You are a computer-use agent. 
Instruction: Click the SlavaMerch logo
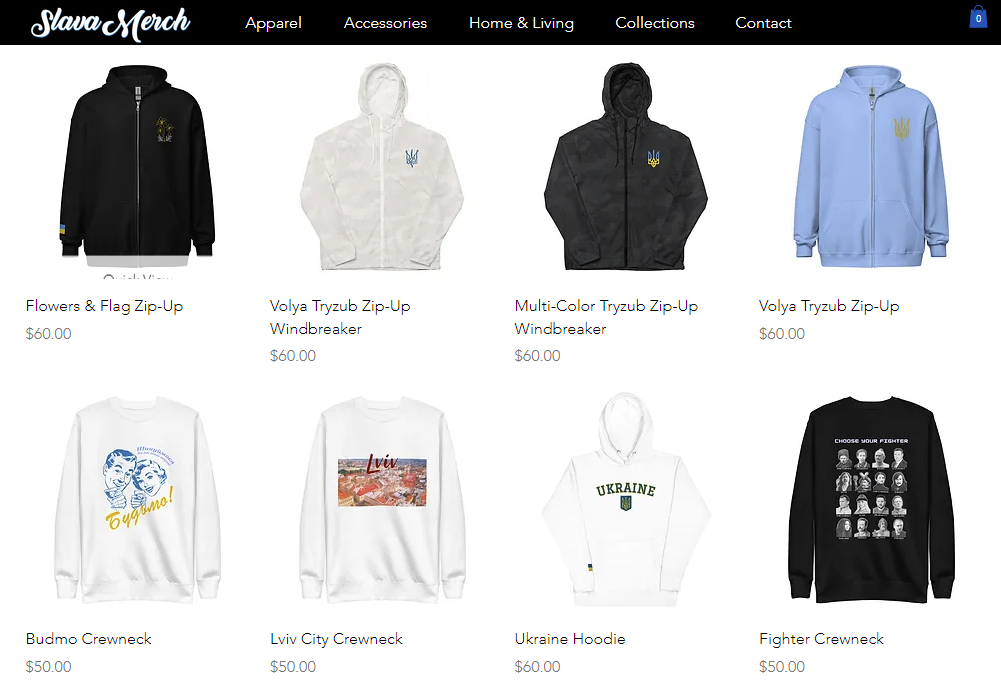click(110, 24)
